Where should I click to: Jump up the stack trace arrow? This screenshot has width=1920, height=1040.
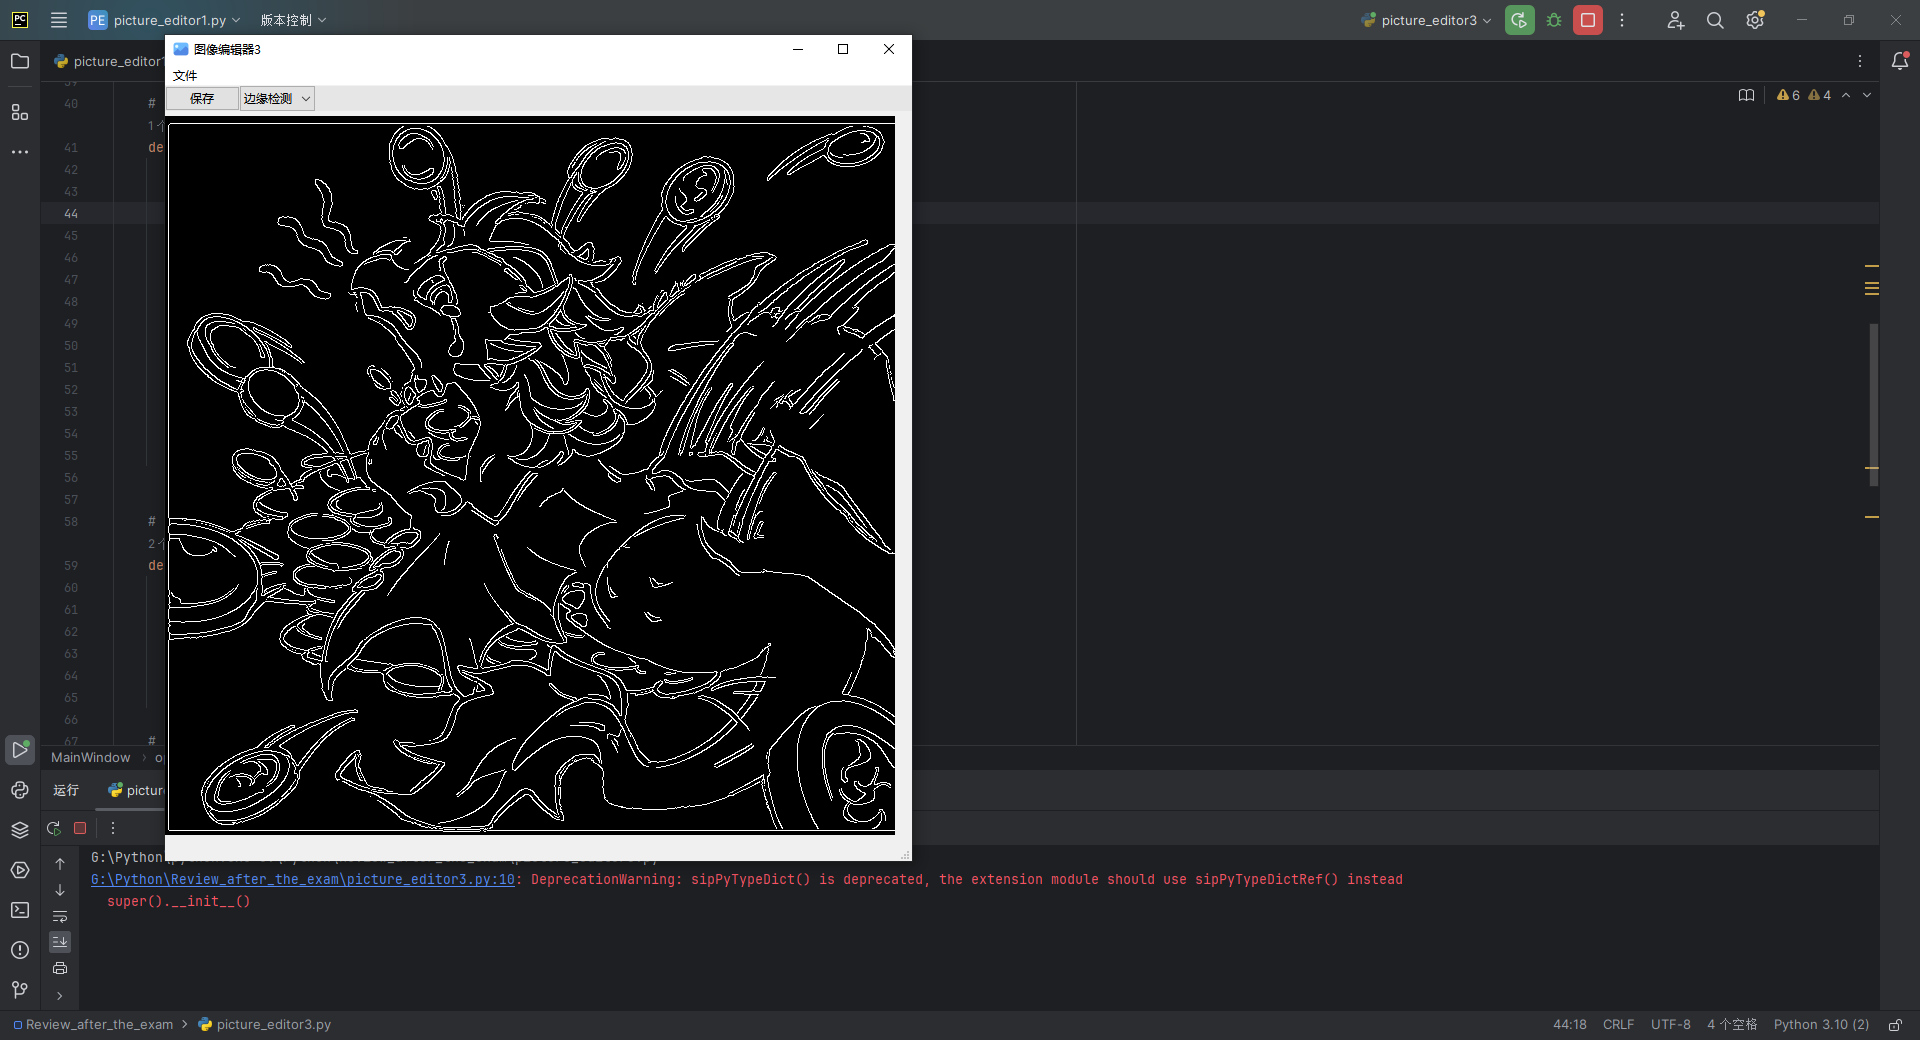point(60,864)
